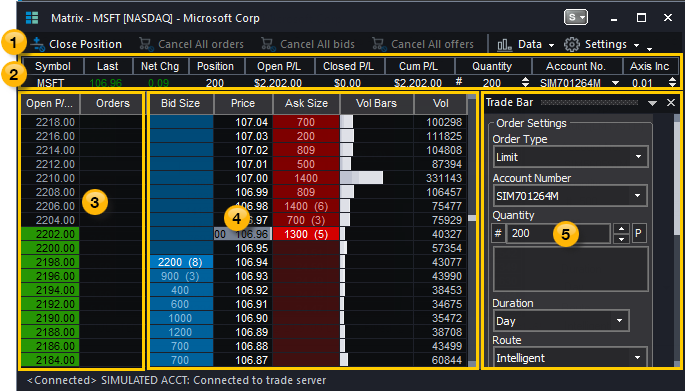Click Cancel All bids in toolbar
685x391 pixels.
(x=308, y=44)
